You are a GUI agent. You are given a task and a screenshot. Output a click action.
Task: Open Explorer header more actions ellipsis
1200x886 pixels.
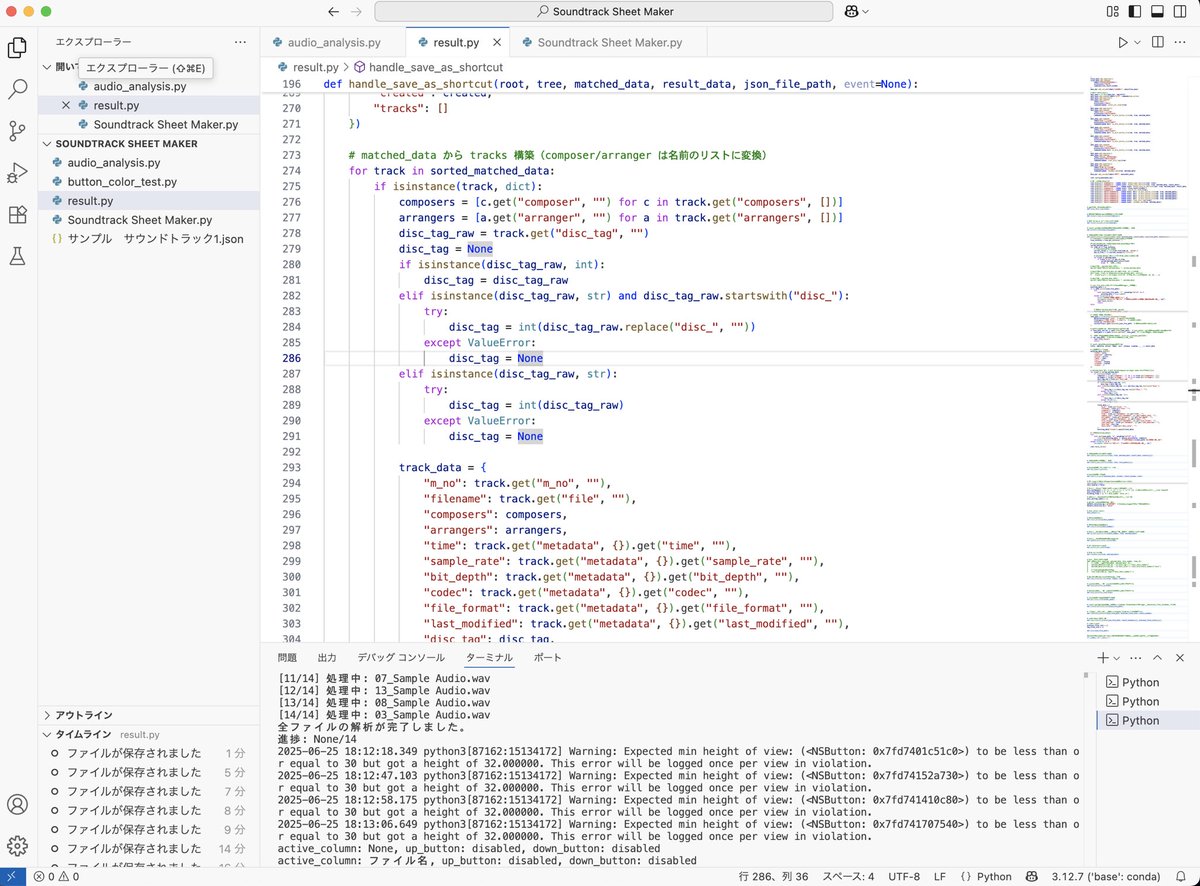tap(240, 43)
